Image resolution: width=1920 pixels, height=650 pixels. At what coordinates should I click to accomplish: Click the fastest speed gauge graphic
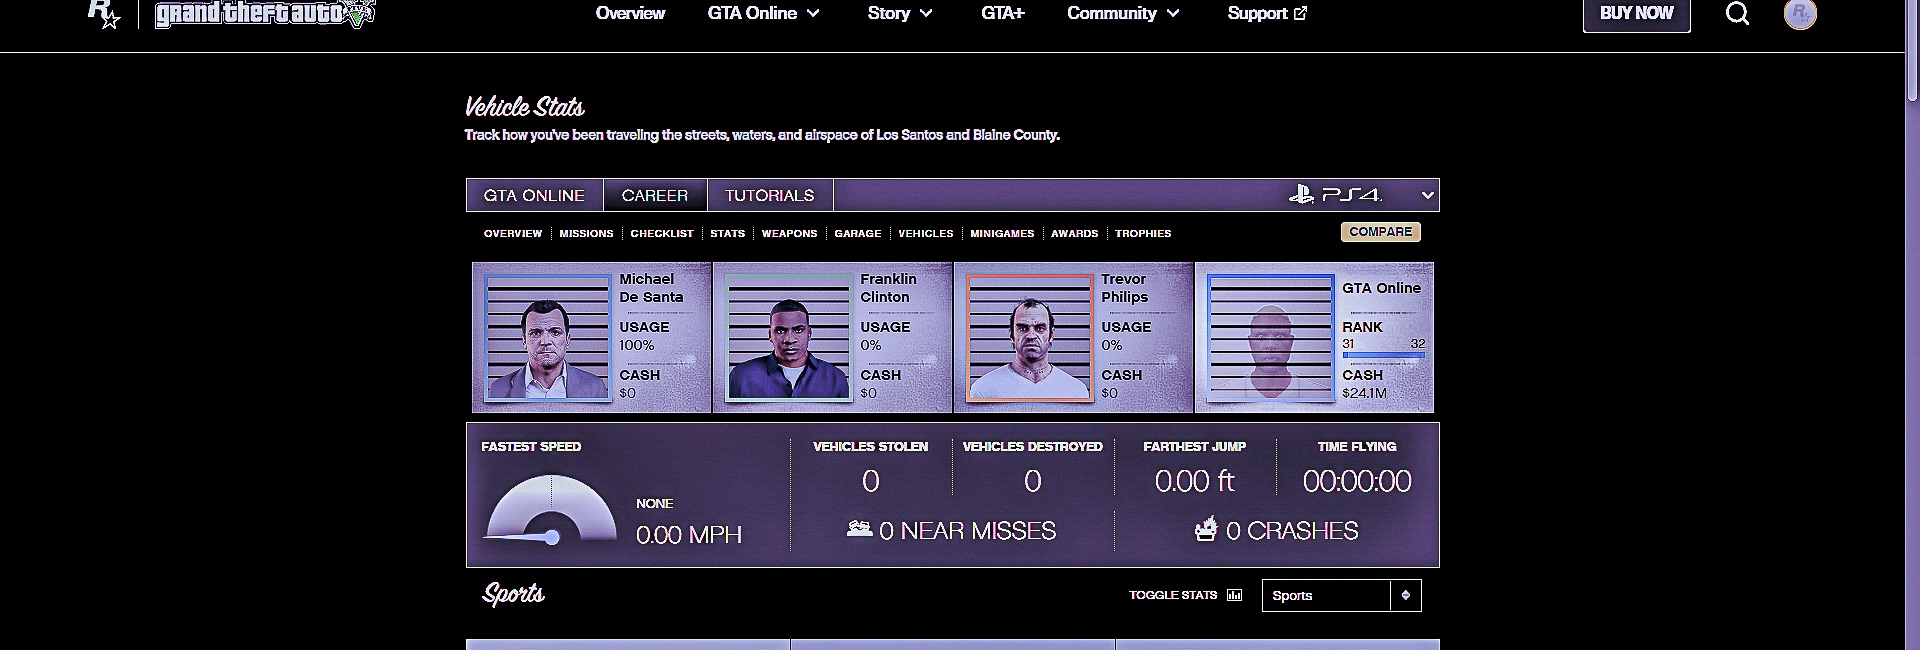tap(551, 511)
